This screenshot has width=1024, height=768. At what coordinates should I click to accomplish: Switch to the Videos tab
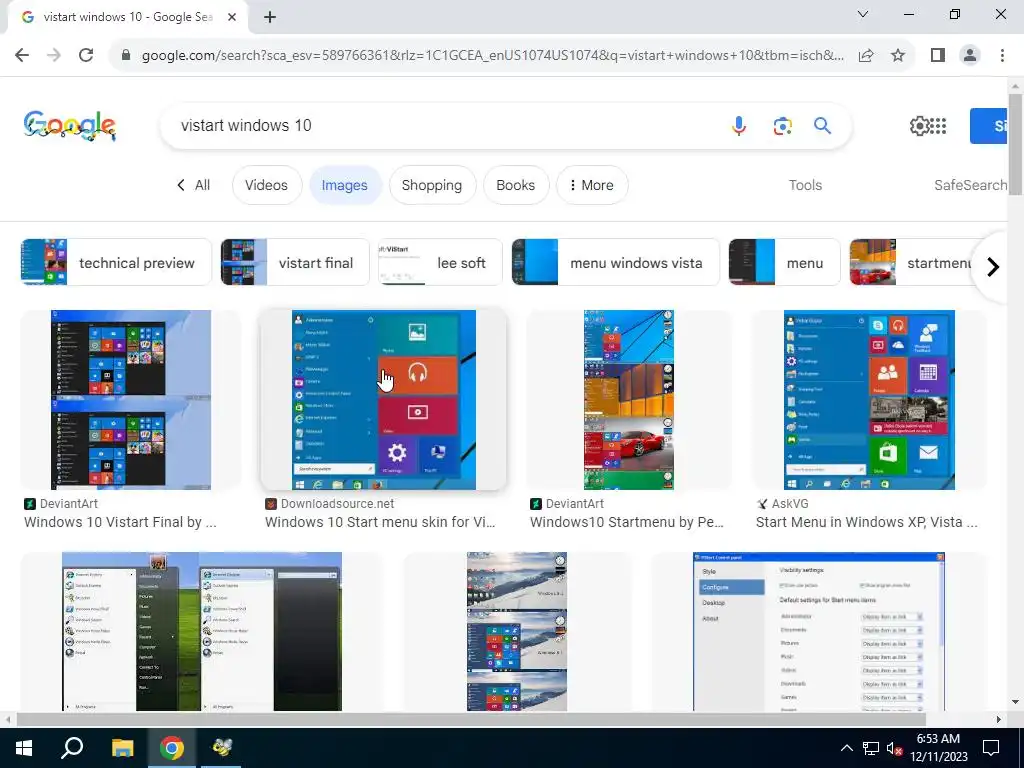click(266, 185)
